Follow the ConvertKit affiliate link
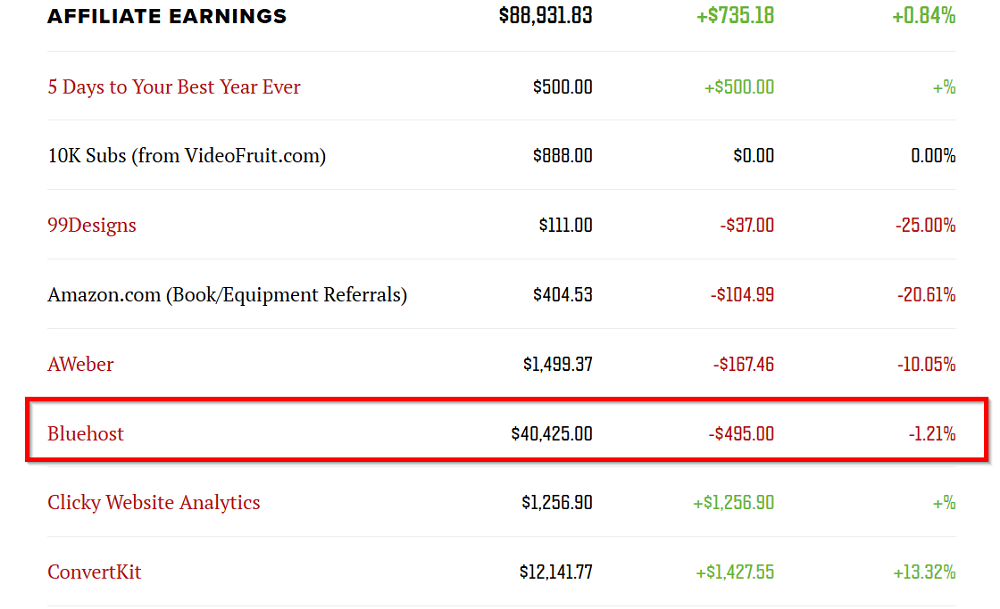Viewport: 1000px width, 609px height. point(94,572)
